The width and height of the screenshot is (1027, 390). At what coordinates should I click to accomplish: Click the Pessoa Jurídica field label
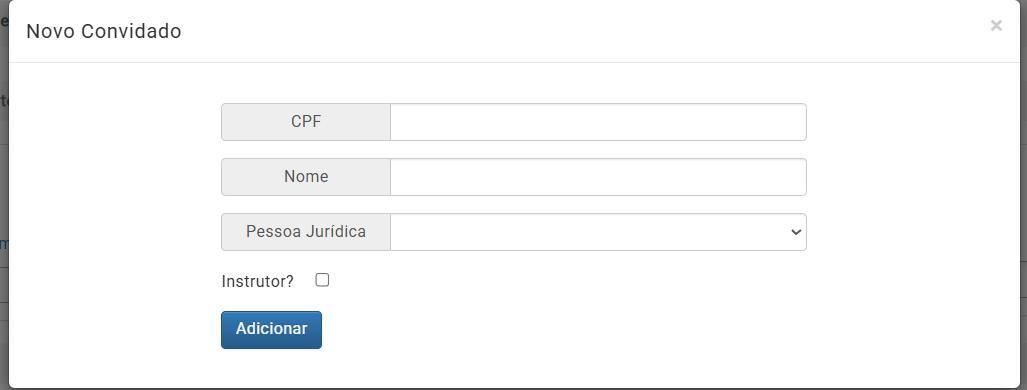tap(306, 232)
